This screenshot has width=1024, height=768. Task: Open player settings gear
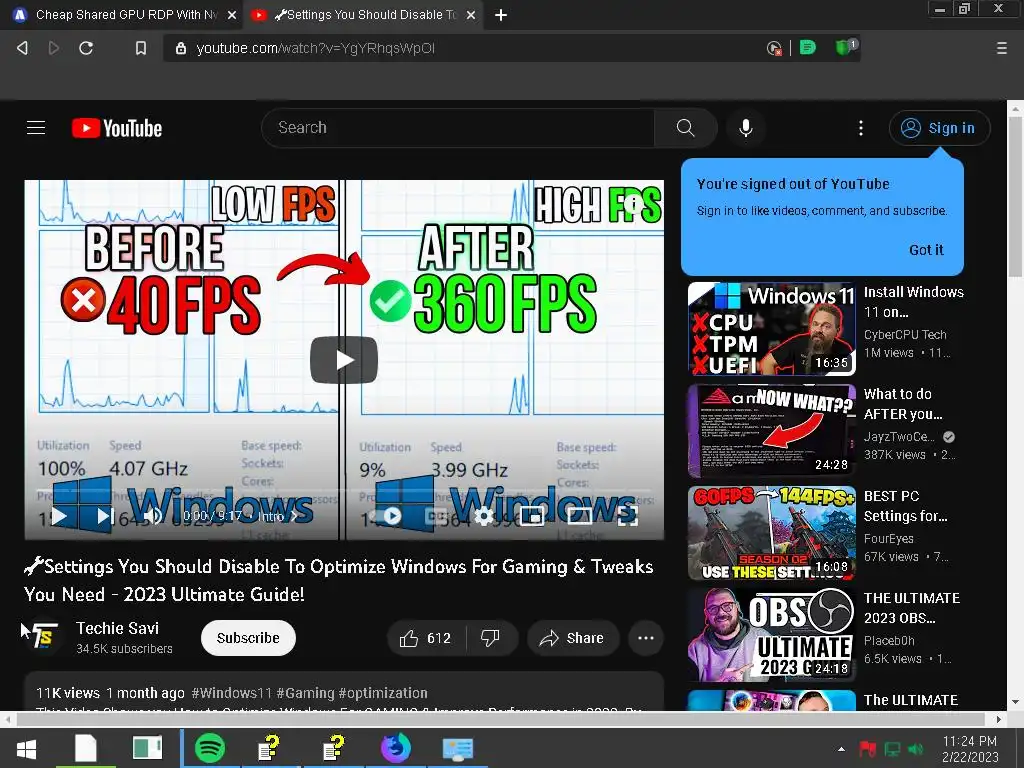click(x=484, y=517)
